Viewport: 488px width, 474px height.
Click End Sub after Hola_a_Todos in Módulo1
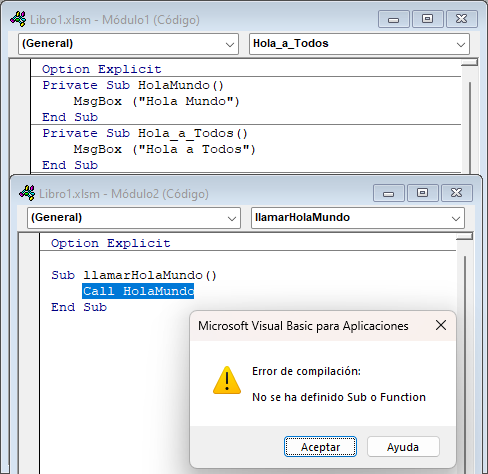[x=70, y=165]
